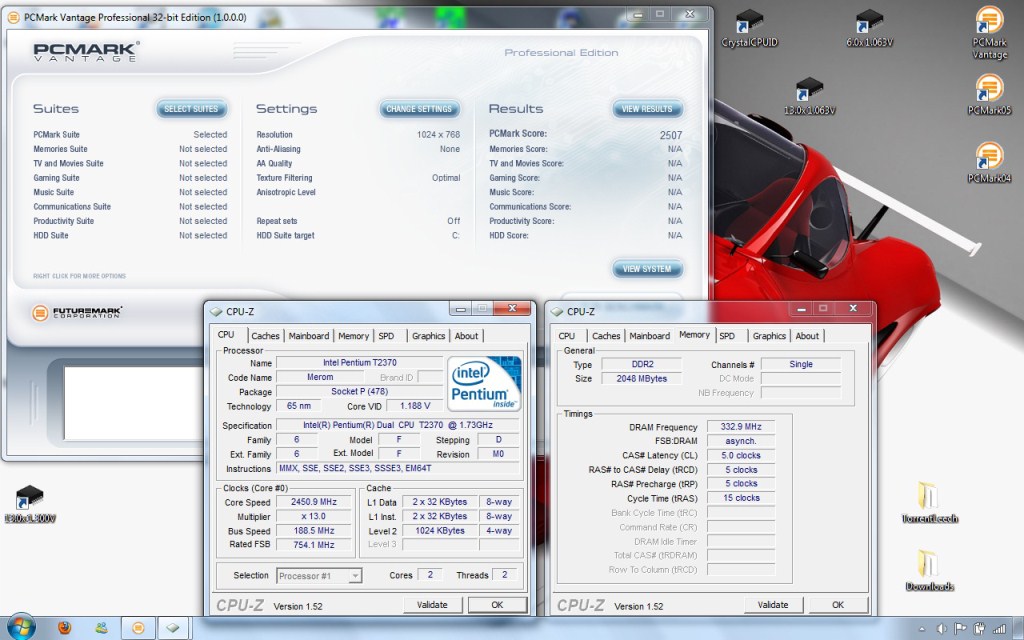Click OK in right CPU-Z window

(839, 605)
